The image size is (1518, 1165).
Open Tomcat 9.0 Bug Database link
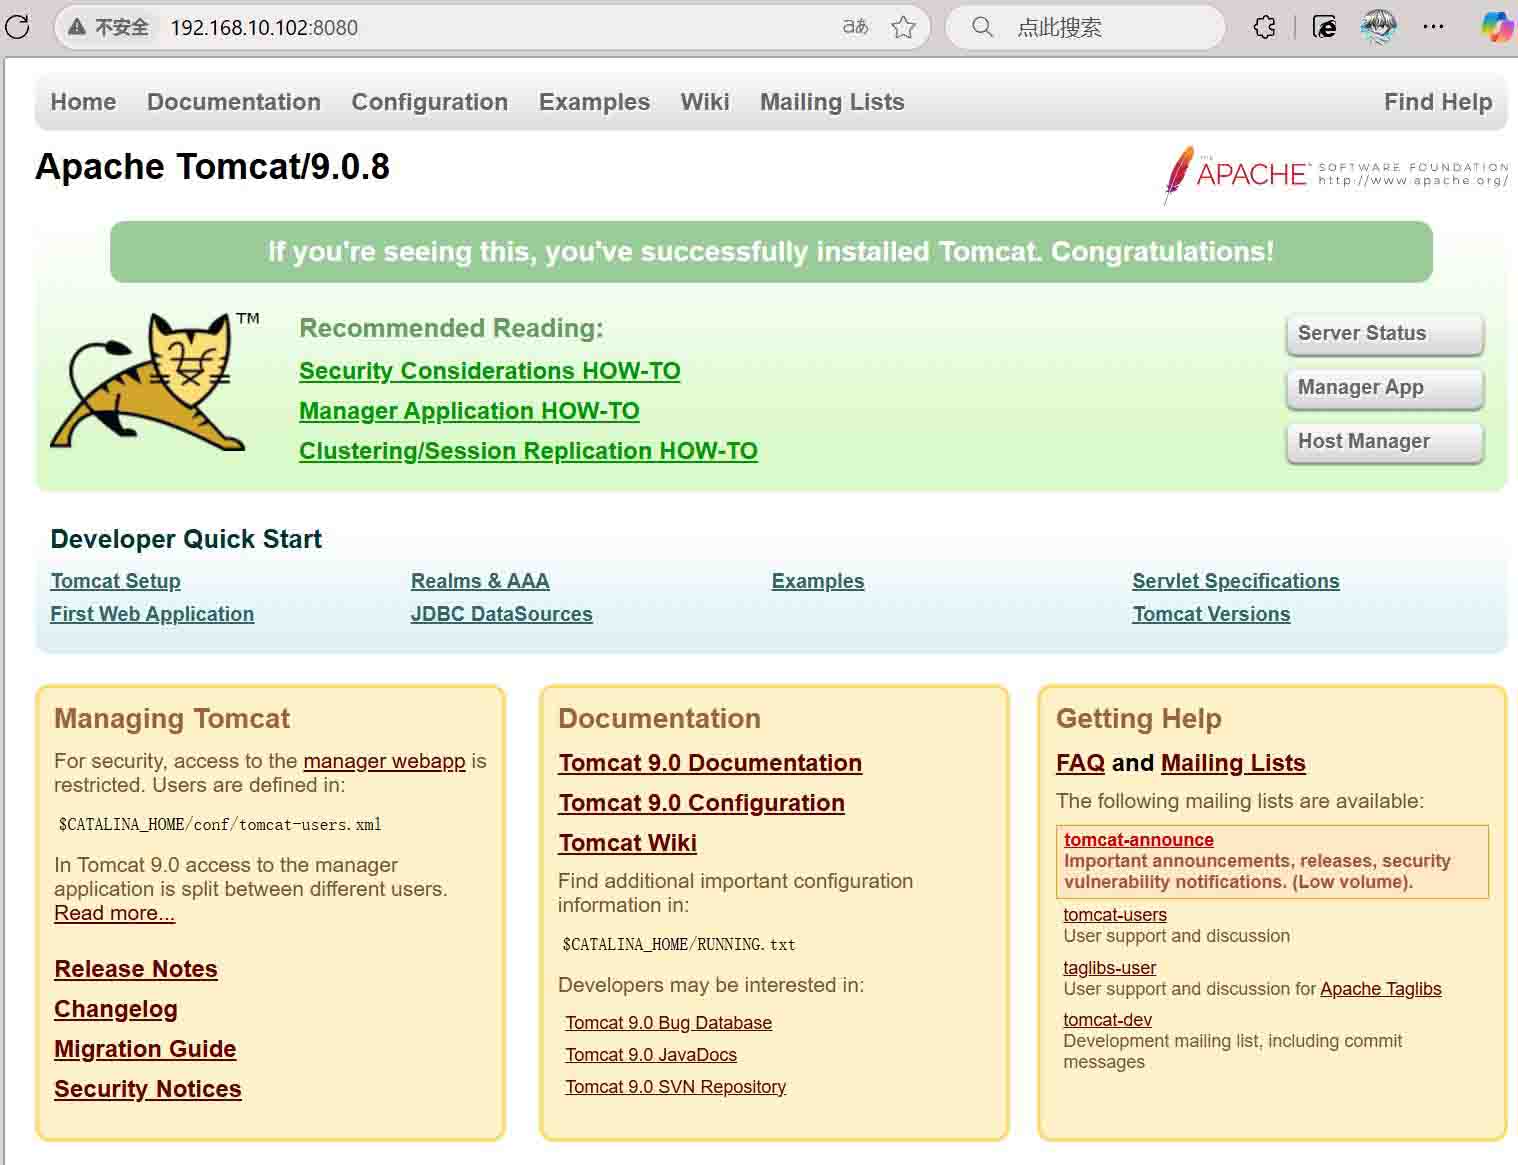[668, 1023]
